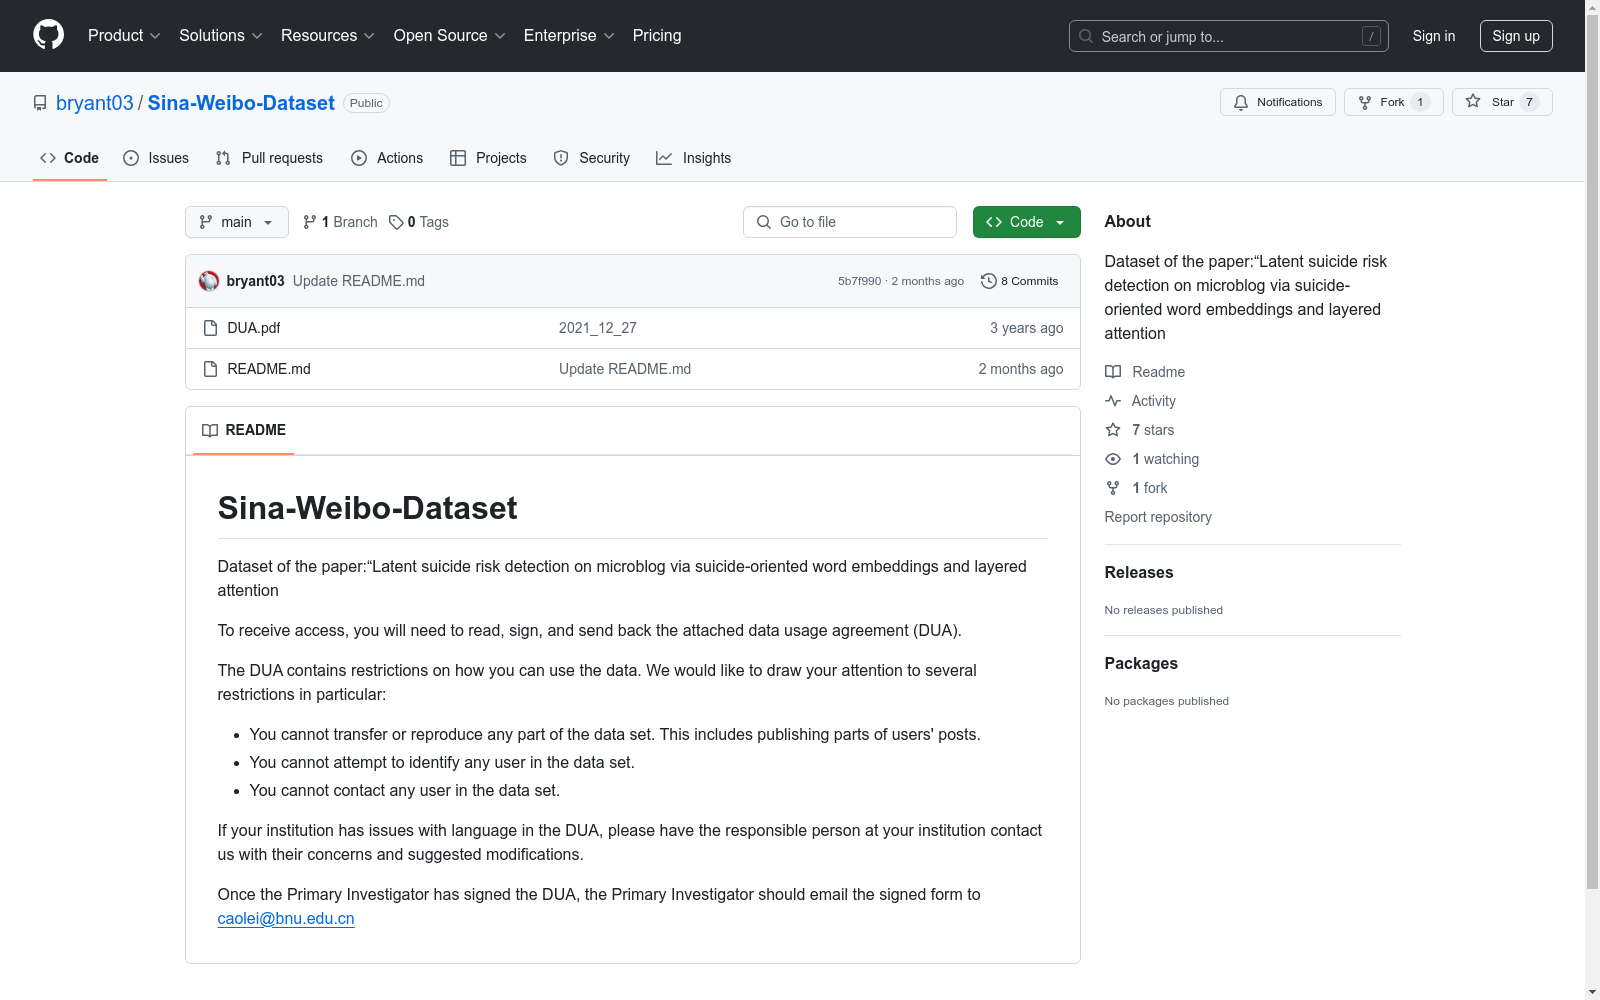Screen dimensions: 1600x1000
Task: Click the fork count badge showing 1
Action: click(x=1420, y=102)
